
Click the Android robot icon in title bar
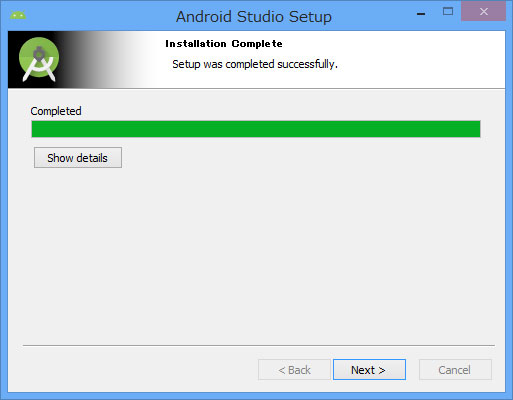18,15
